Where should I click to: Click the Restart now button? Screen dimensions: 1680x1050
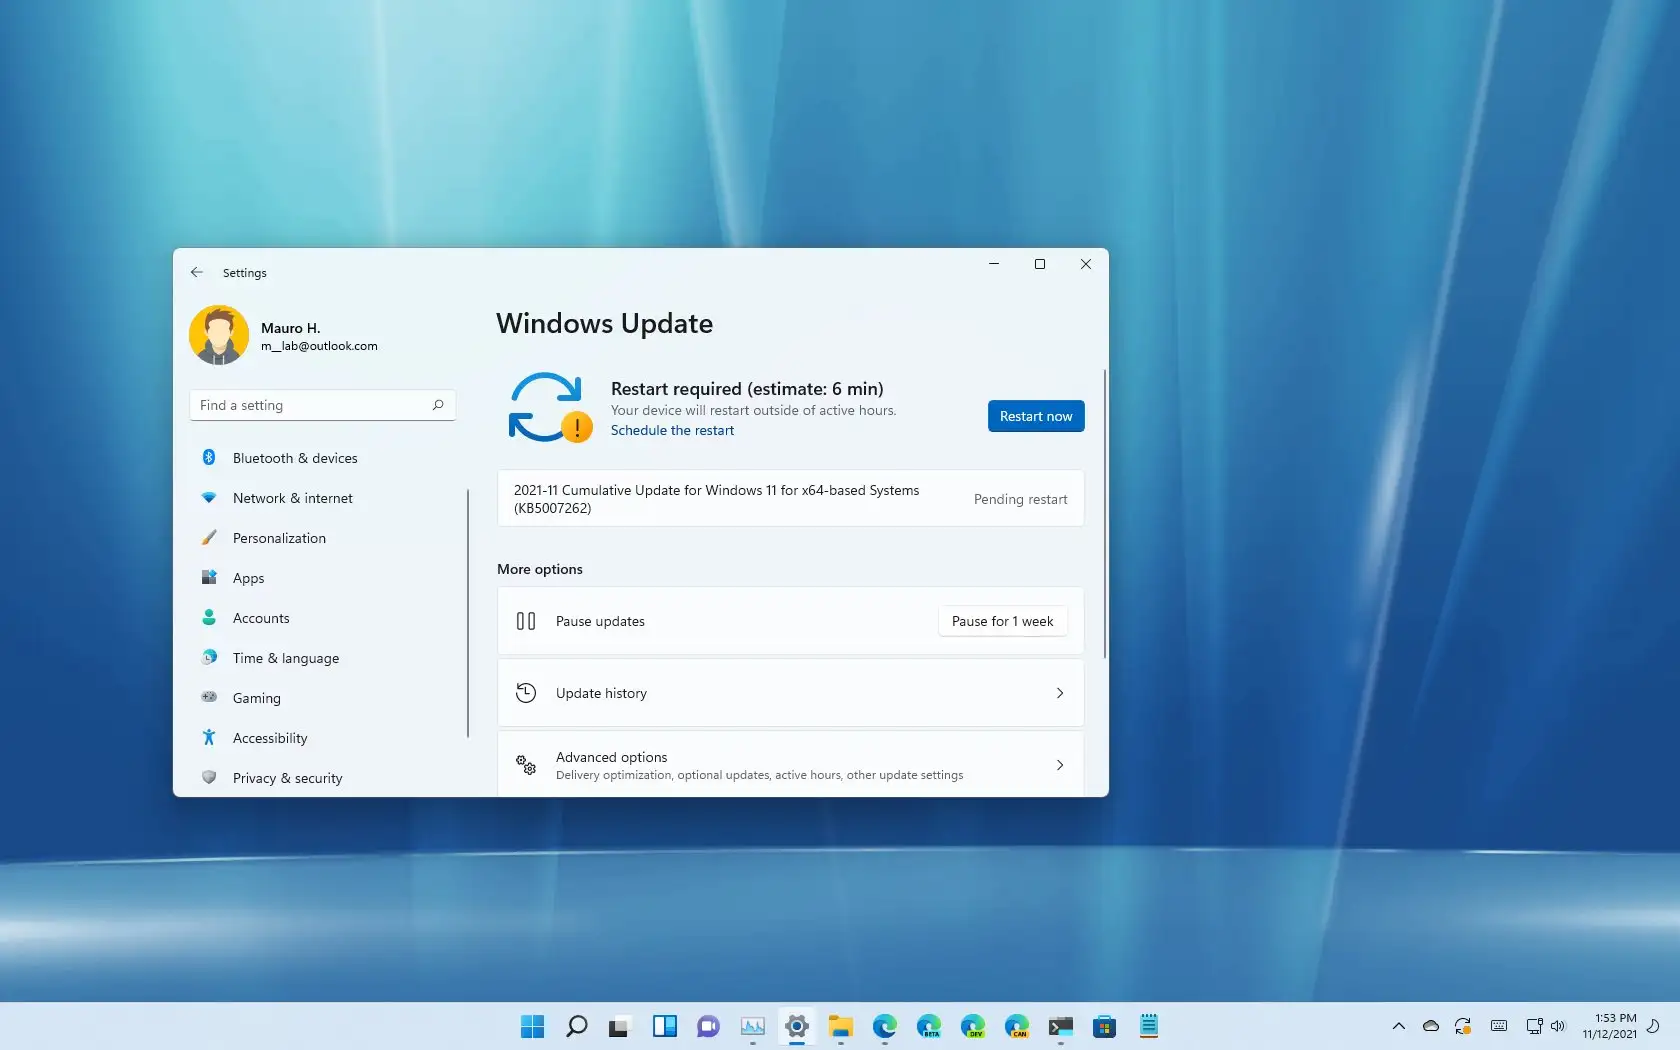(1035, 416)
